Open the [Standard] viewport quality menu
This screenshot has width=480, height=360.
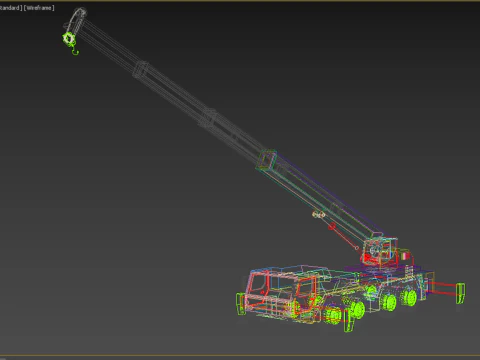point(11,8)
